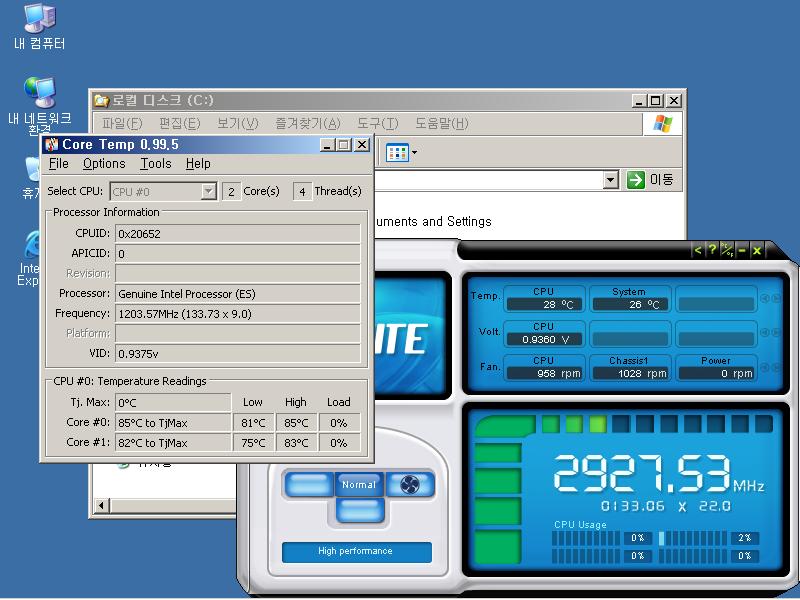800x600 pixels.
Task: Click the green X icon in monitoring utility
Action: [757, 251]
